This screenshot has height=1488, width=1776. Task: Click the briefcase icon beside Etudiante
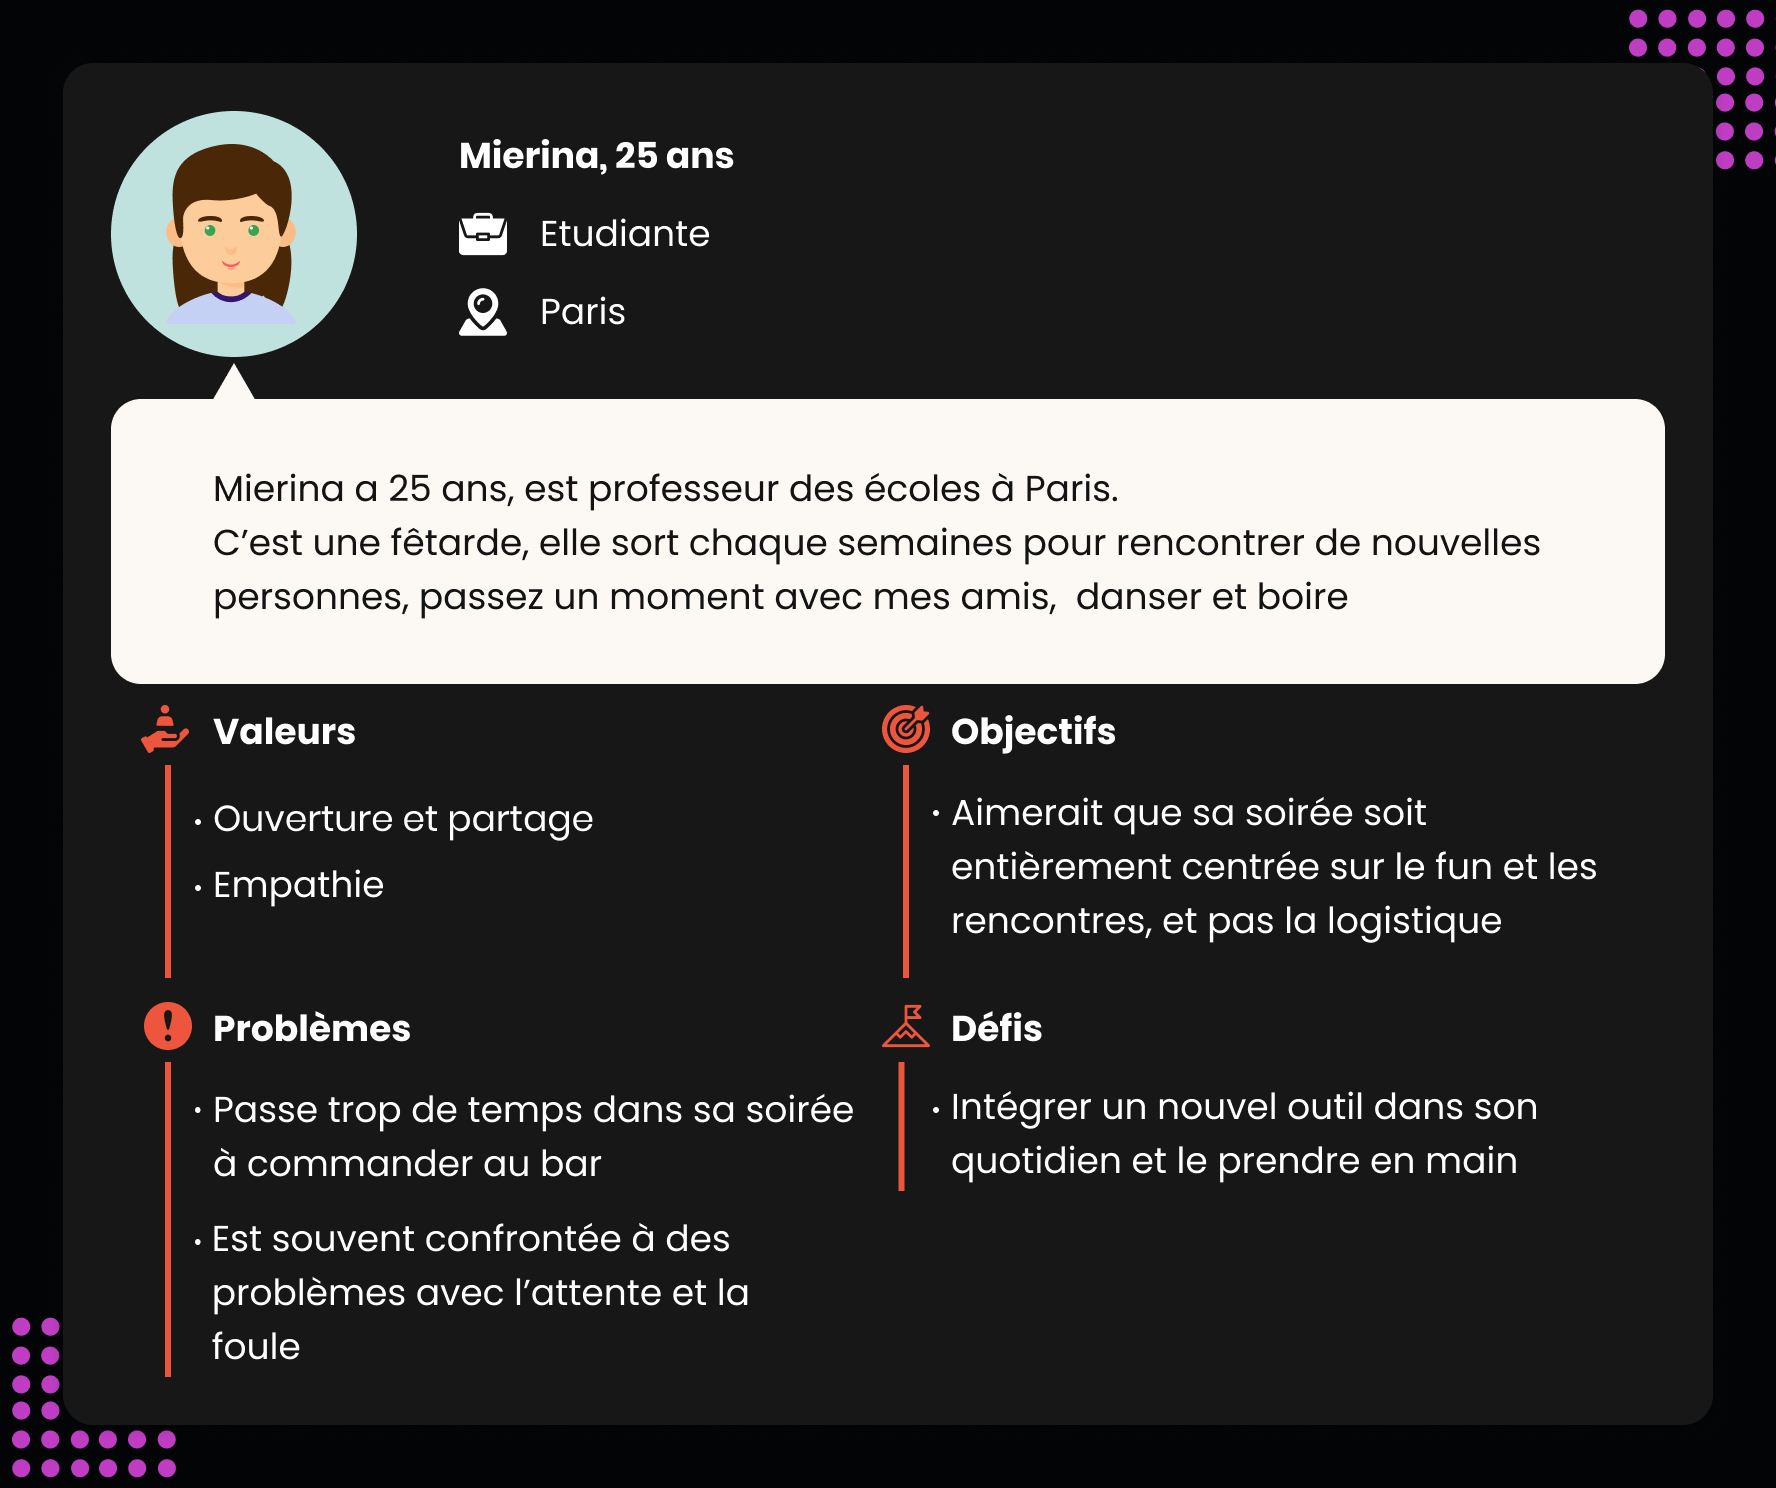tap(482, 234)
